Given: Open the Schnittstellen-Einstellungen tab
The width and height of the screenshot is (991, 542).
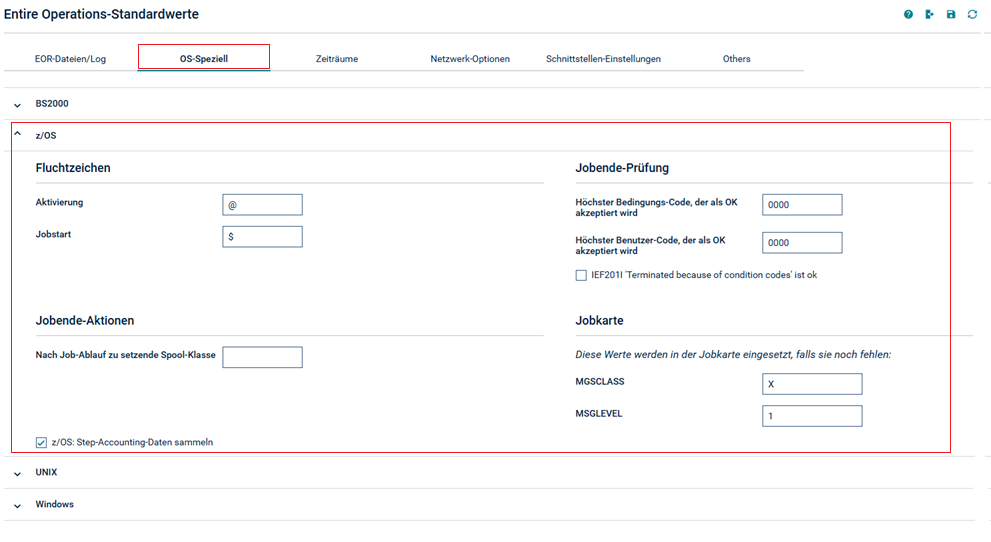Looking at the screenshot, I should (604, 59).
